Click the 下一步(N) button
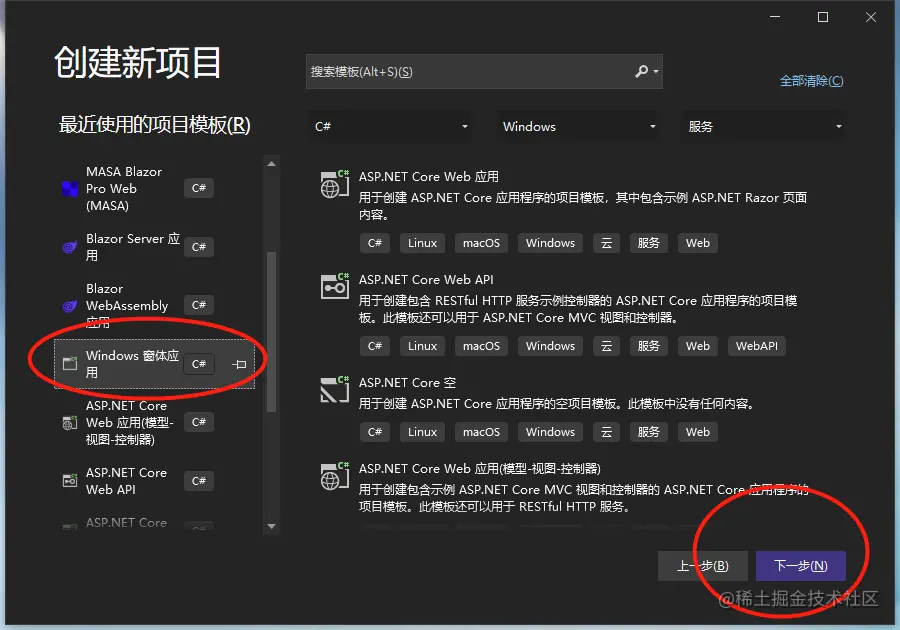Viewport: 900px width, 630px height. pos(800,566)
